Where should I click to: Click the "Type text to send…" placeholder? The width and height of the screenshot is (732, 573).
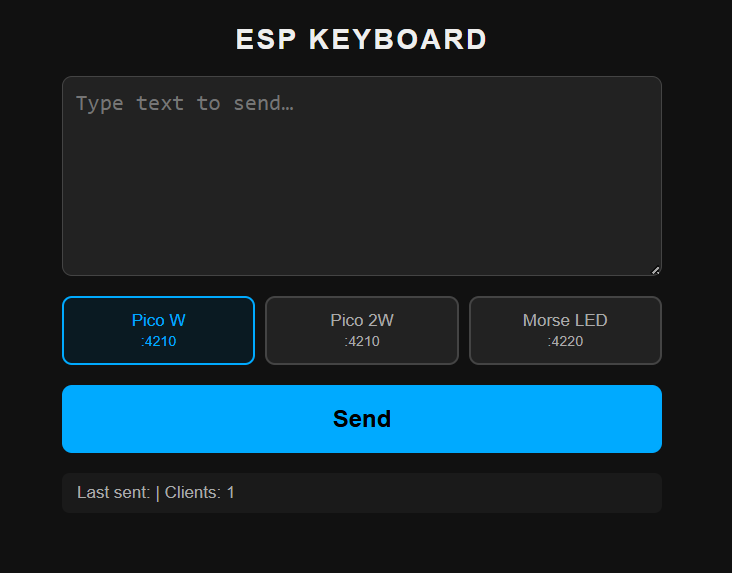(184, 103)
